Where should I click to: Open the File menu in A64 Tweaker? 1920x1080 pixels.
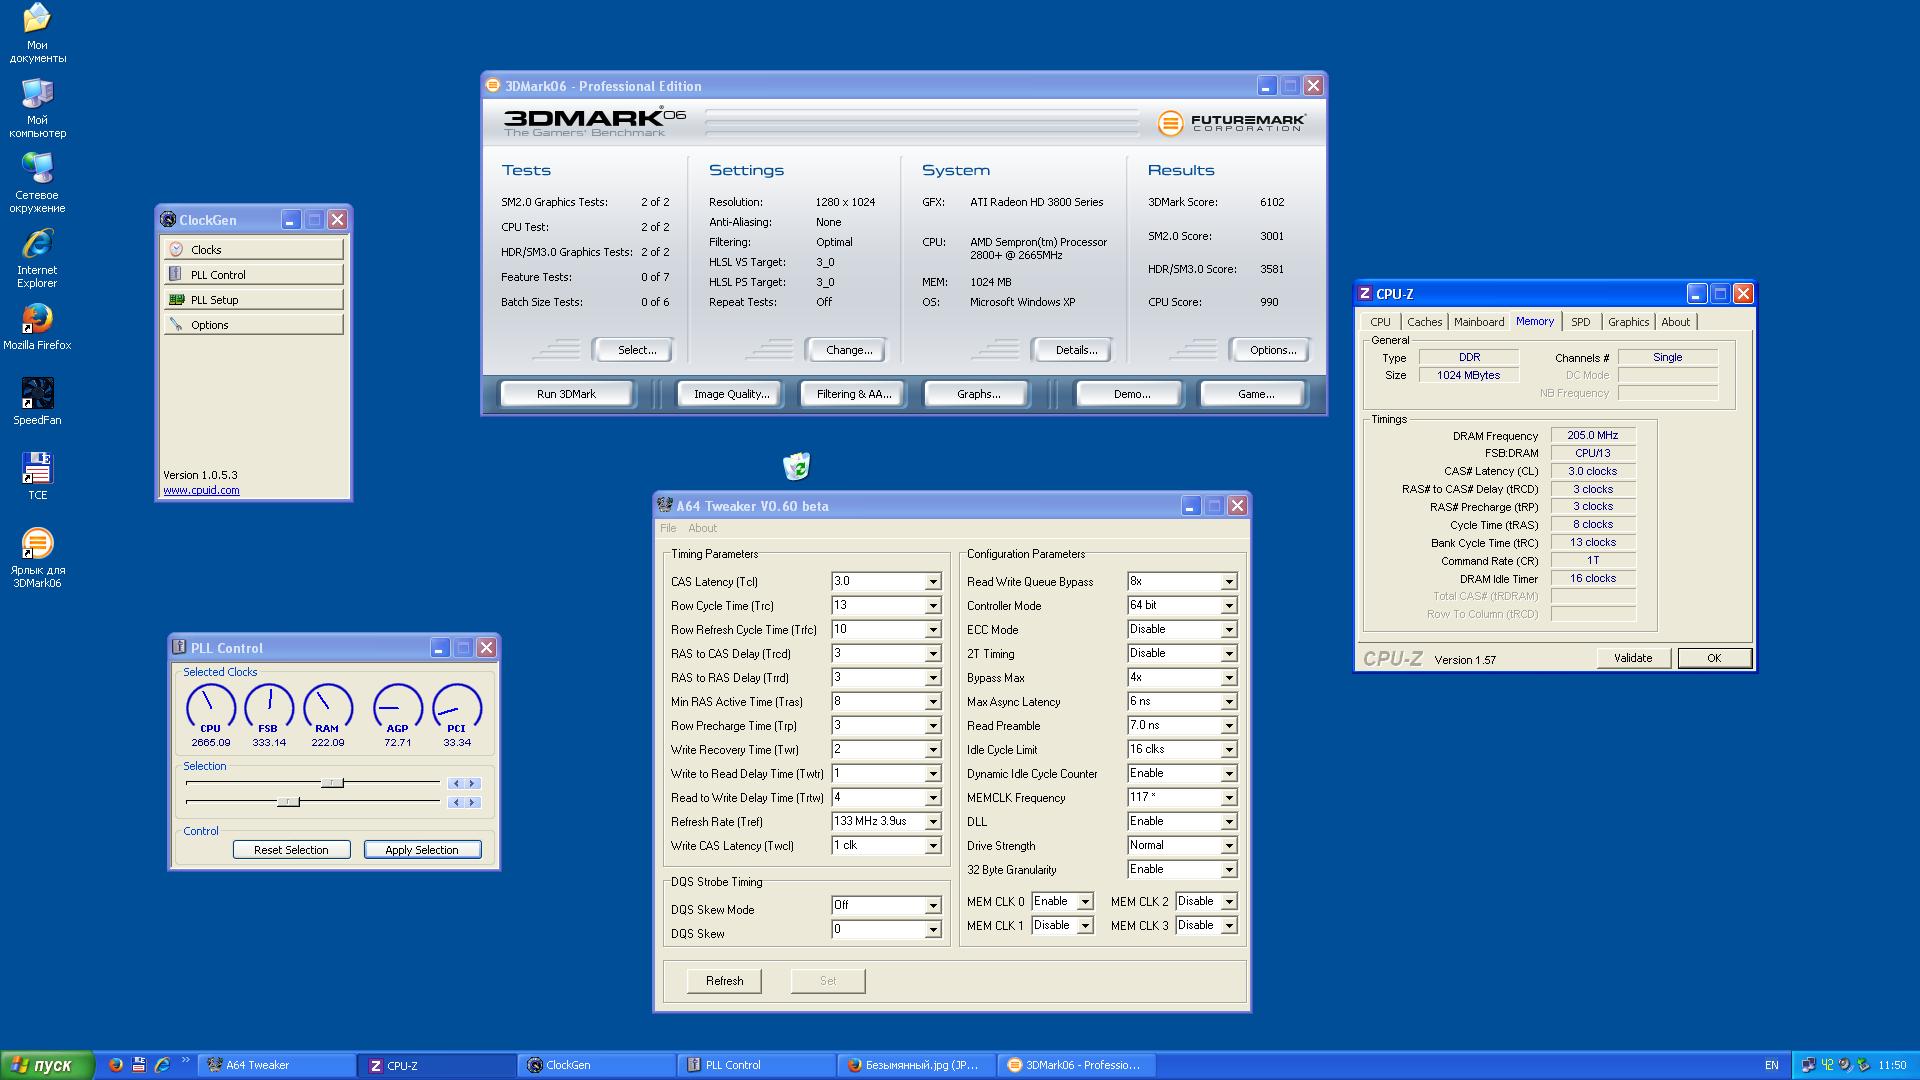click(668, 528)
